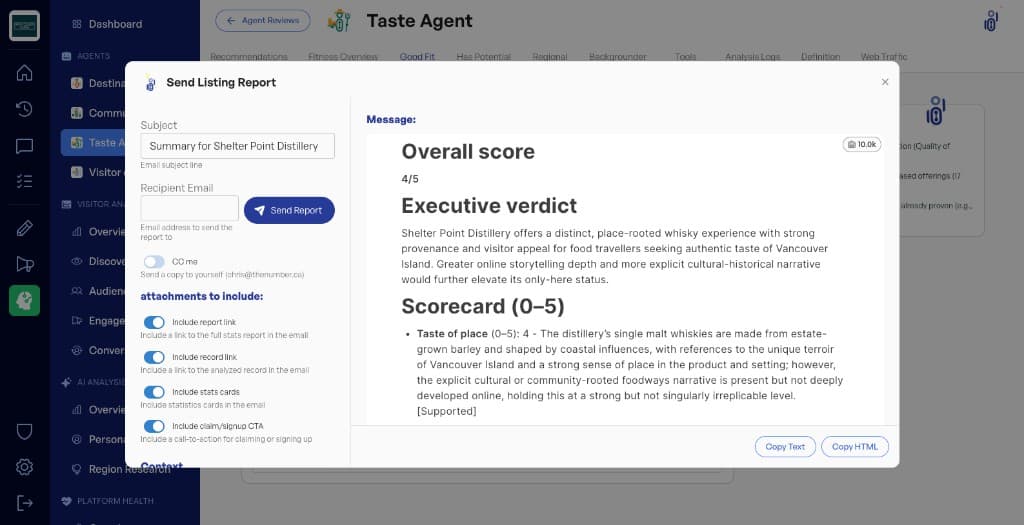Open the Definition tab

821,57
